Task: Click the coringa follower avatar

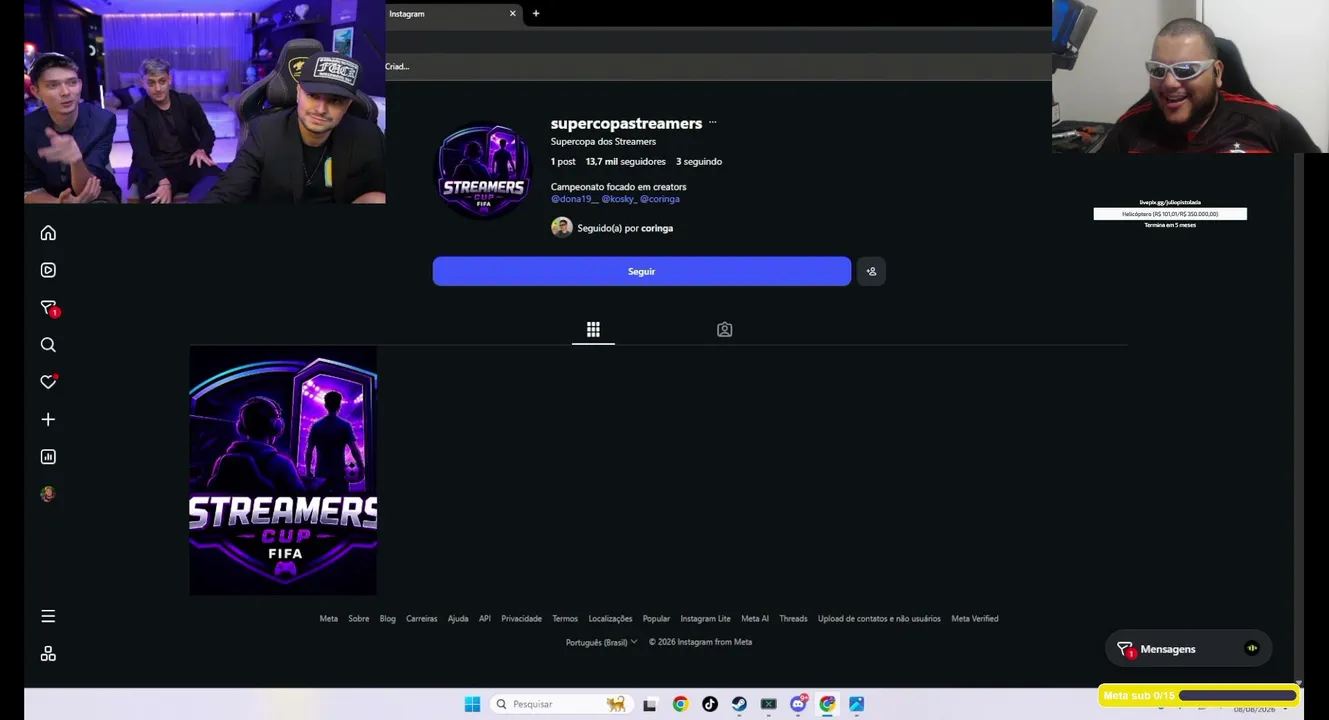Action: tap(562, 228)
